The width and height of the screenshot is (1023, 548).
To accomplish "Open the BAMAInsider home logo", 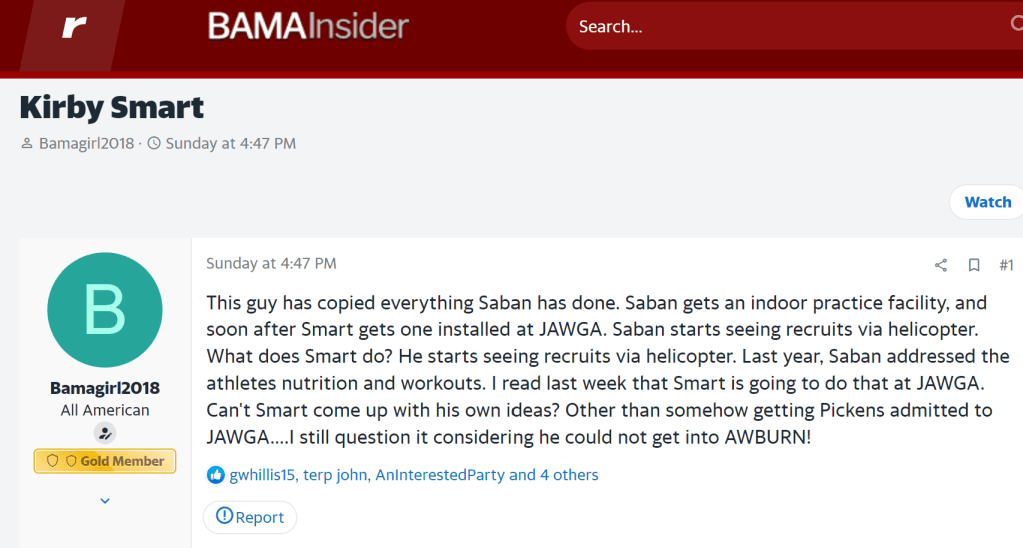I will pyautogui.click(x=308, y=26).
